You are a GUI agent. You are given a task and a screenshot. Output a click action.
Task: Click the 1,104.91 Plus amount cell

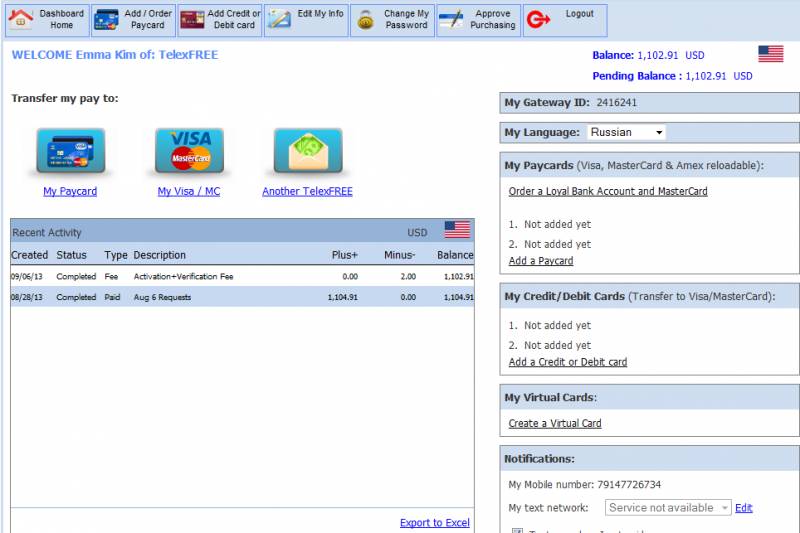pos(342,297)
